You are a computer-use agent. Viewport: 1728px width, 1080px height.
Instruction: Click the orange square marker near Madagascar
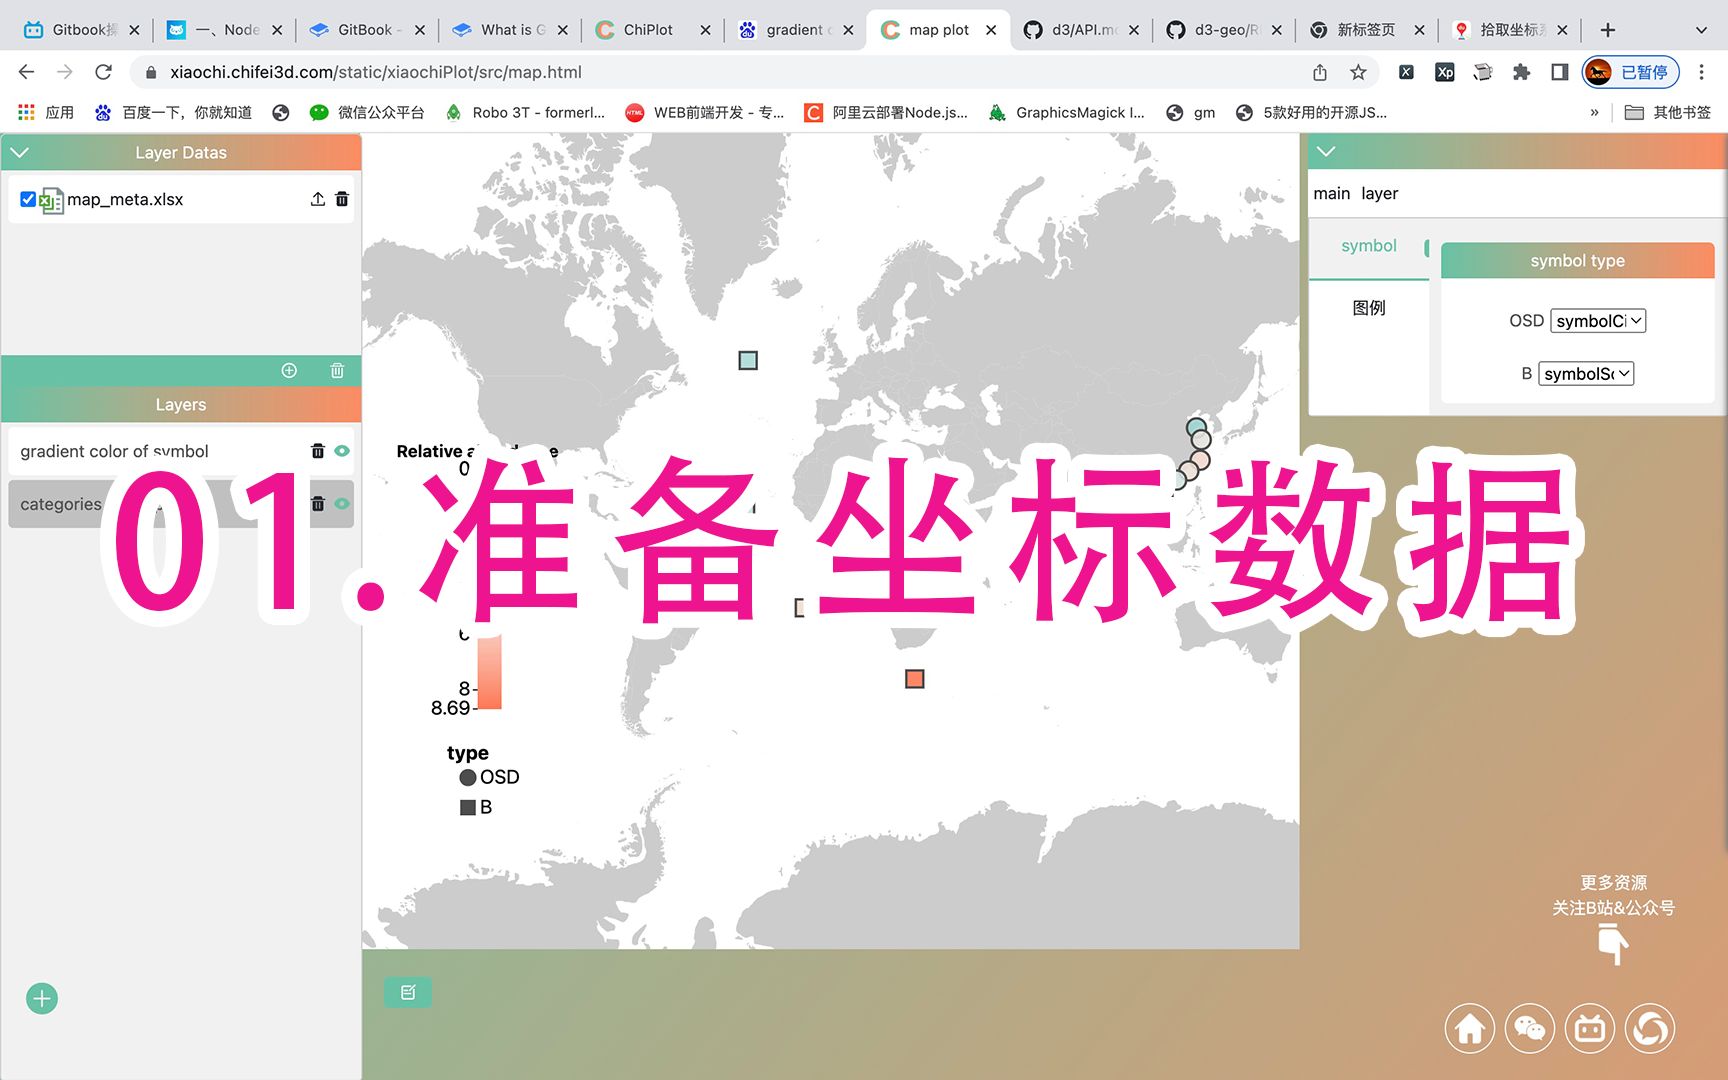click(x=915, y=679)
